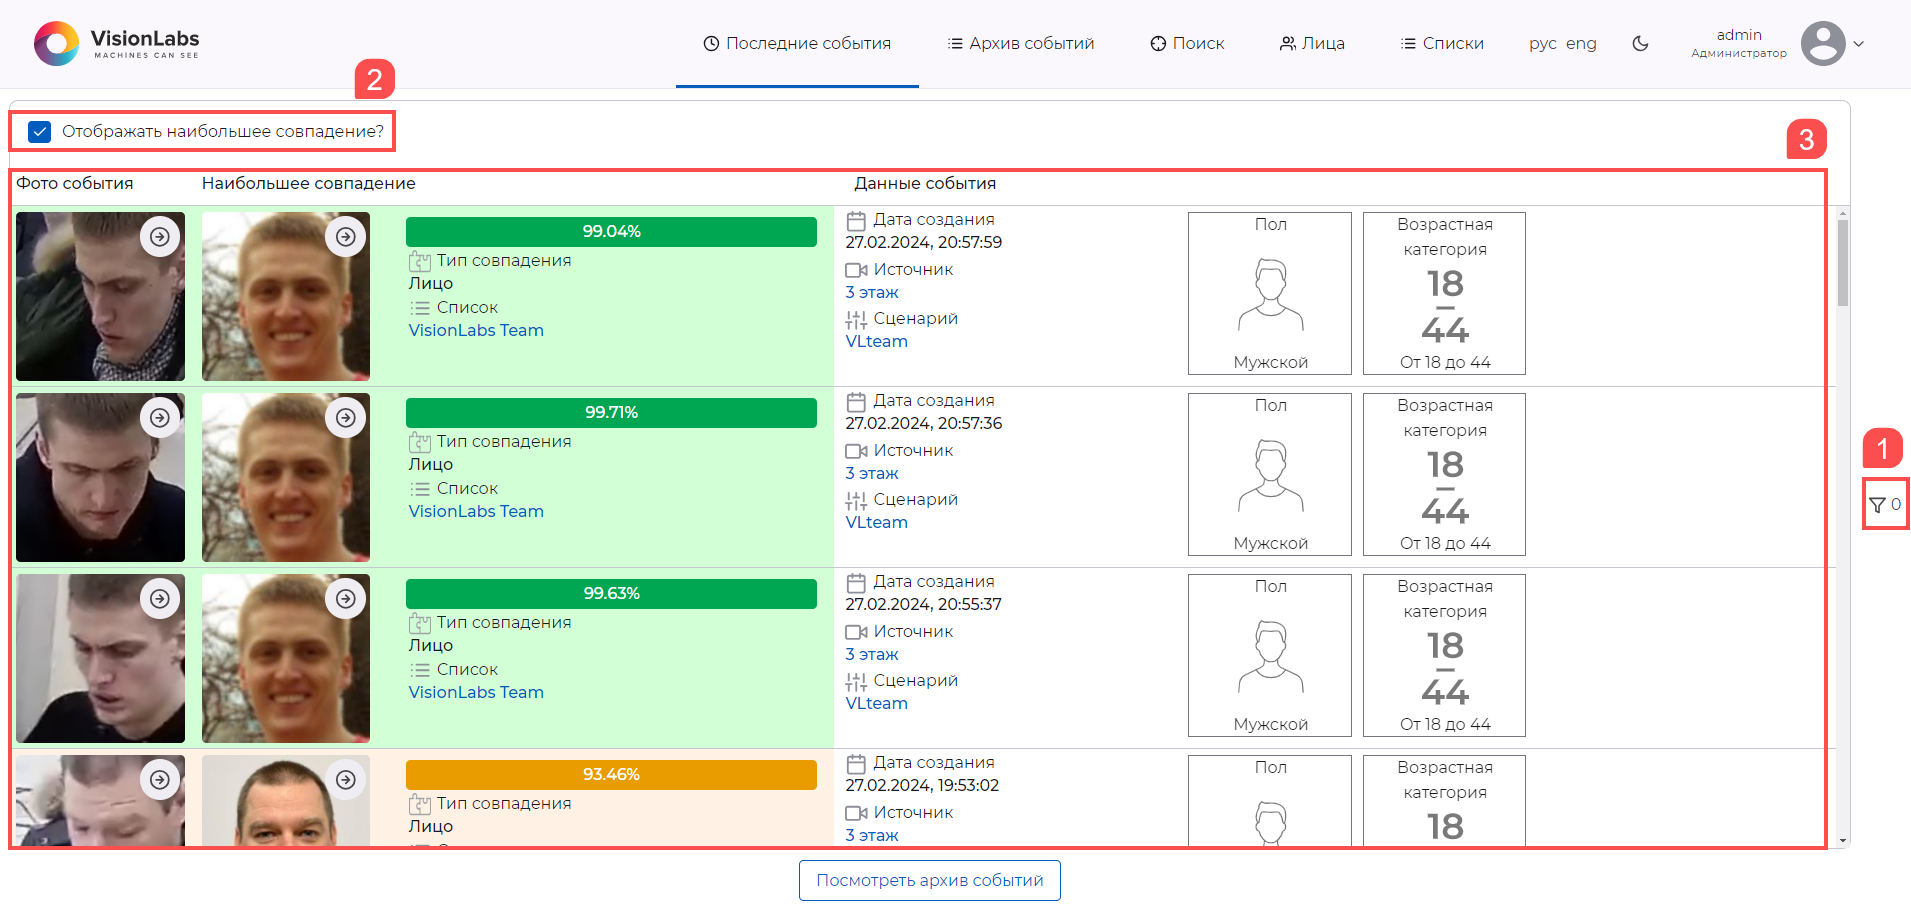Open best match arrow for 99.63% row

point(346,598)
